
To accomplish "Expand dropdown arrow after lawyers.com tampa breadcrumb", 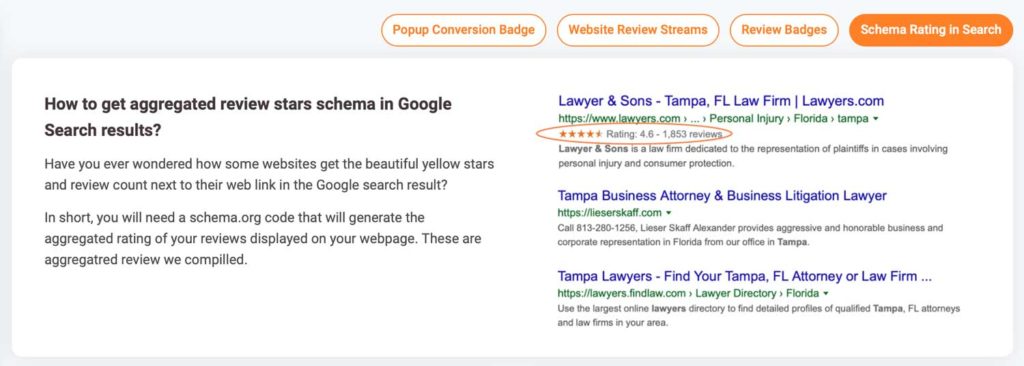I will (875, 119).
